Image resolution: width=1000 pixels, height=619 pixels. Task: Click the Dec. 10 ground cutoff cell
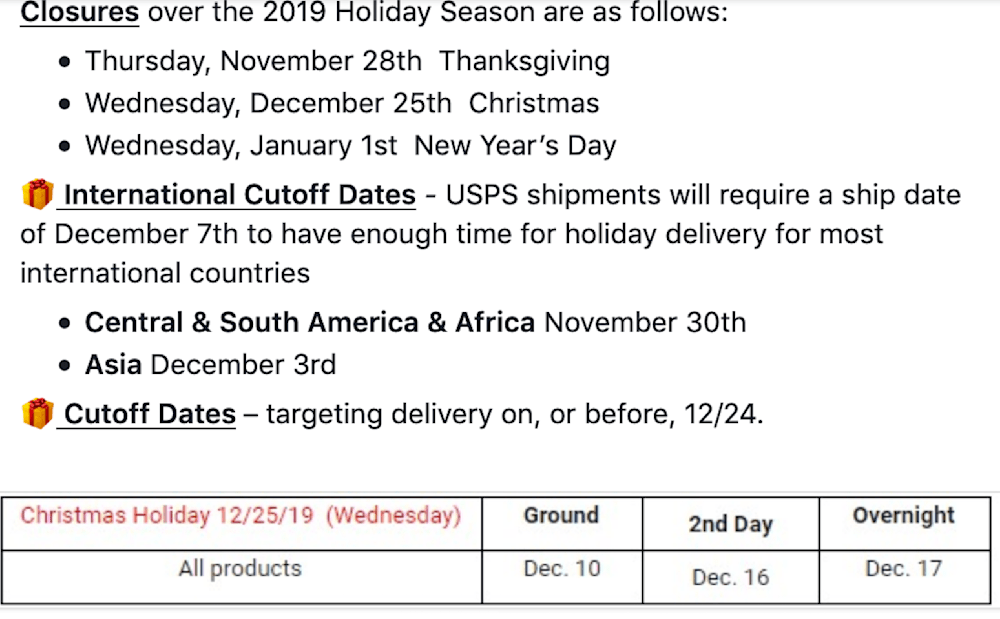pos(562,569)
